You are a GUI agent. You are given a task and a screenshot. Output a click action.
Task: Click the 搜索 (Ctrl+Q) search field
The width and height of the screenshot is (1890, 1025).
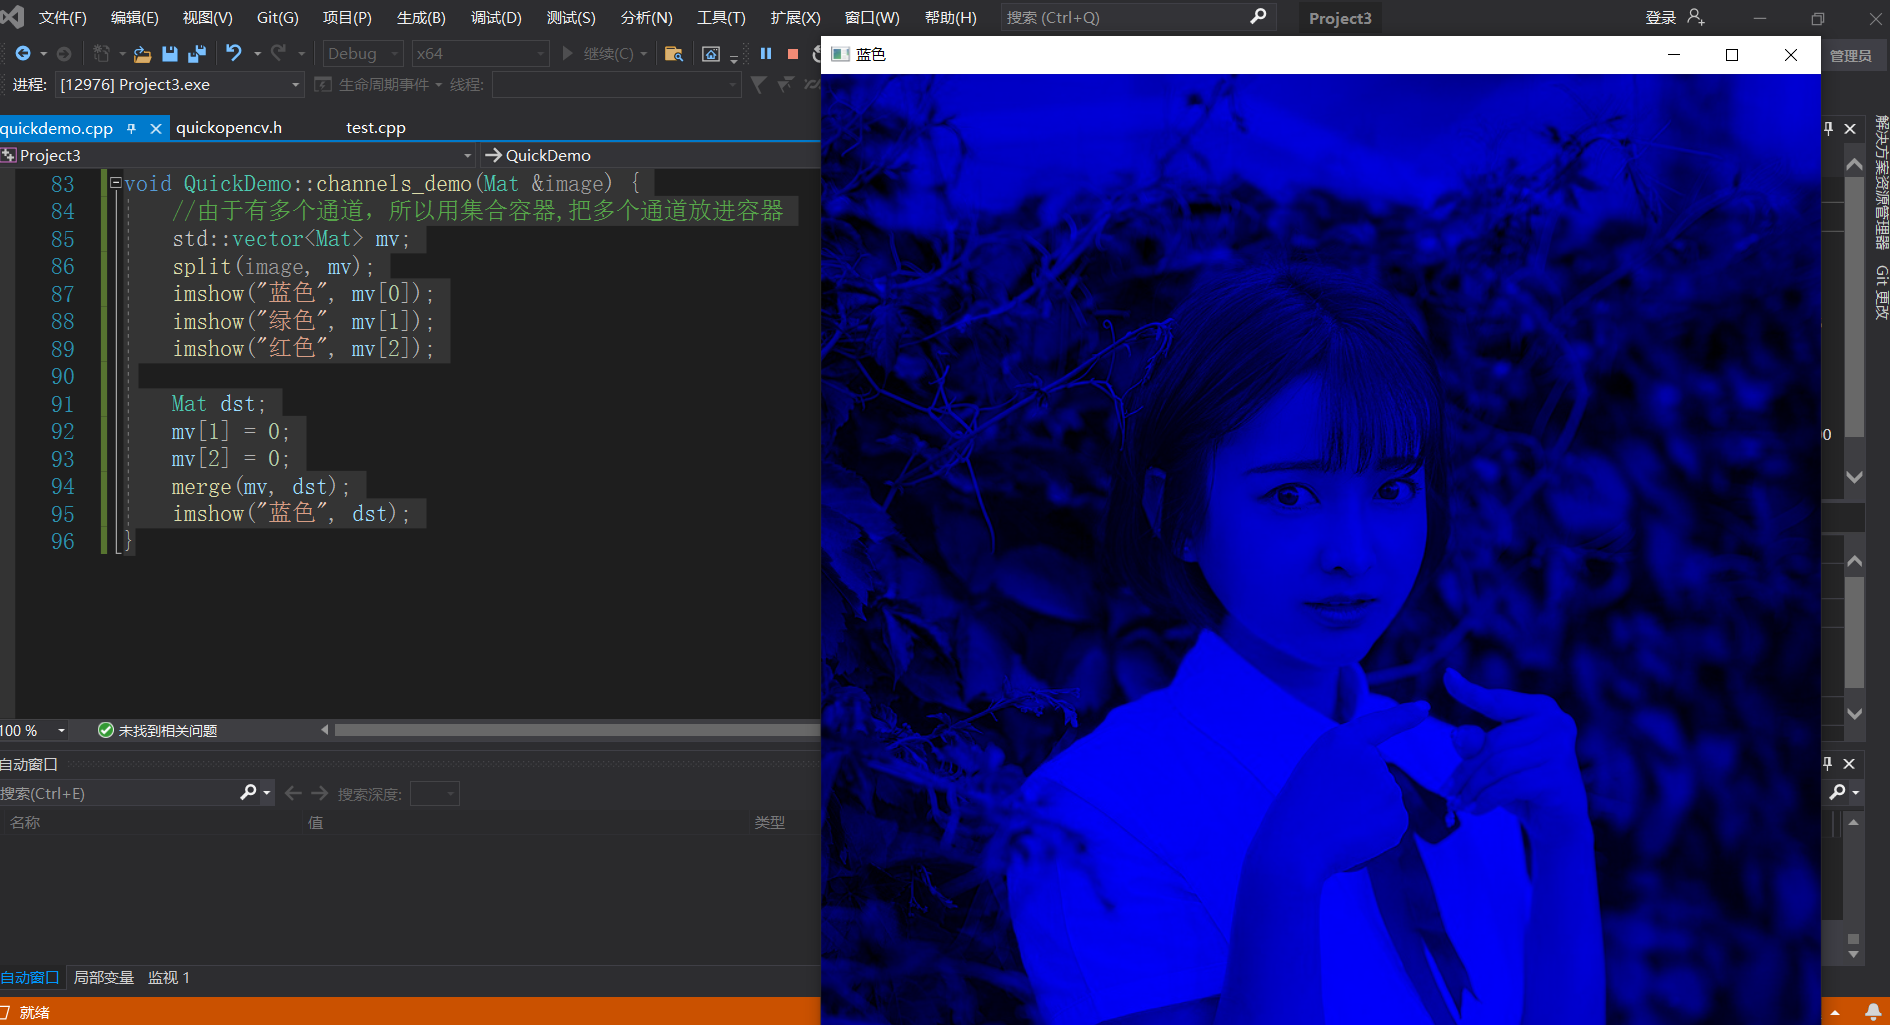point(1138,17)
